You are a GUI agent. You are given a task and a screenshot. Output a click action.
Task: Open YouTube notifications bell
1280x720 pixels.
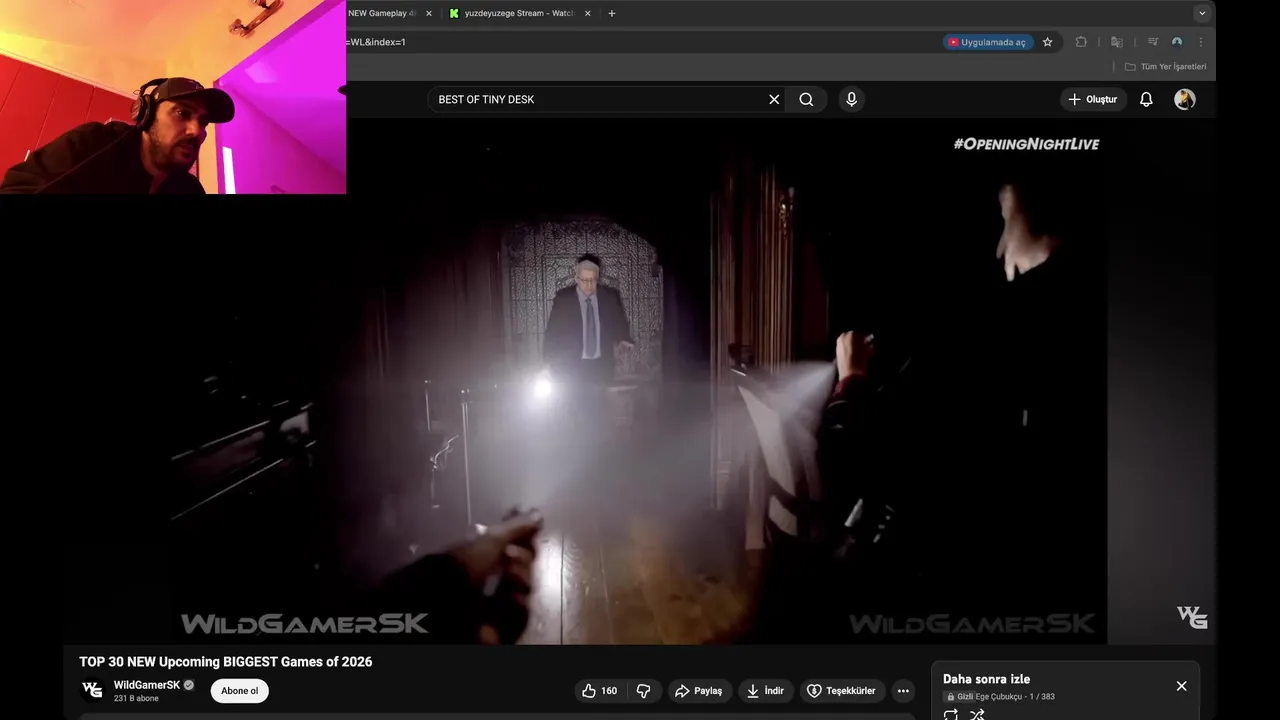coord(1146,99)
